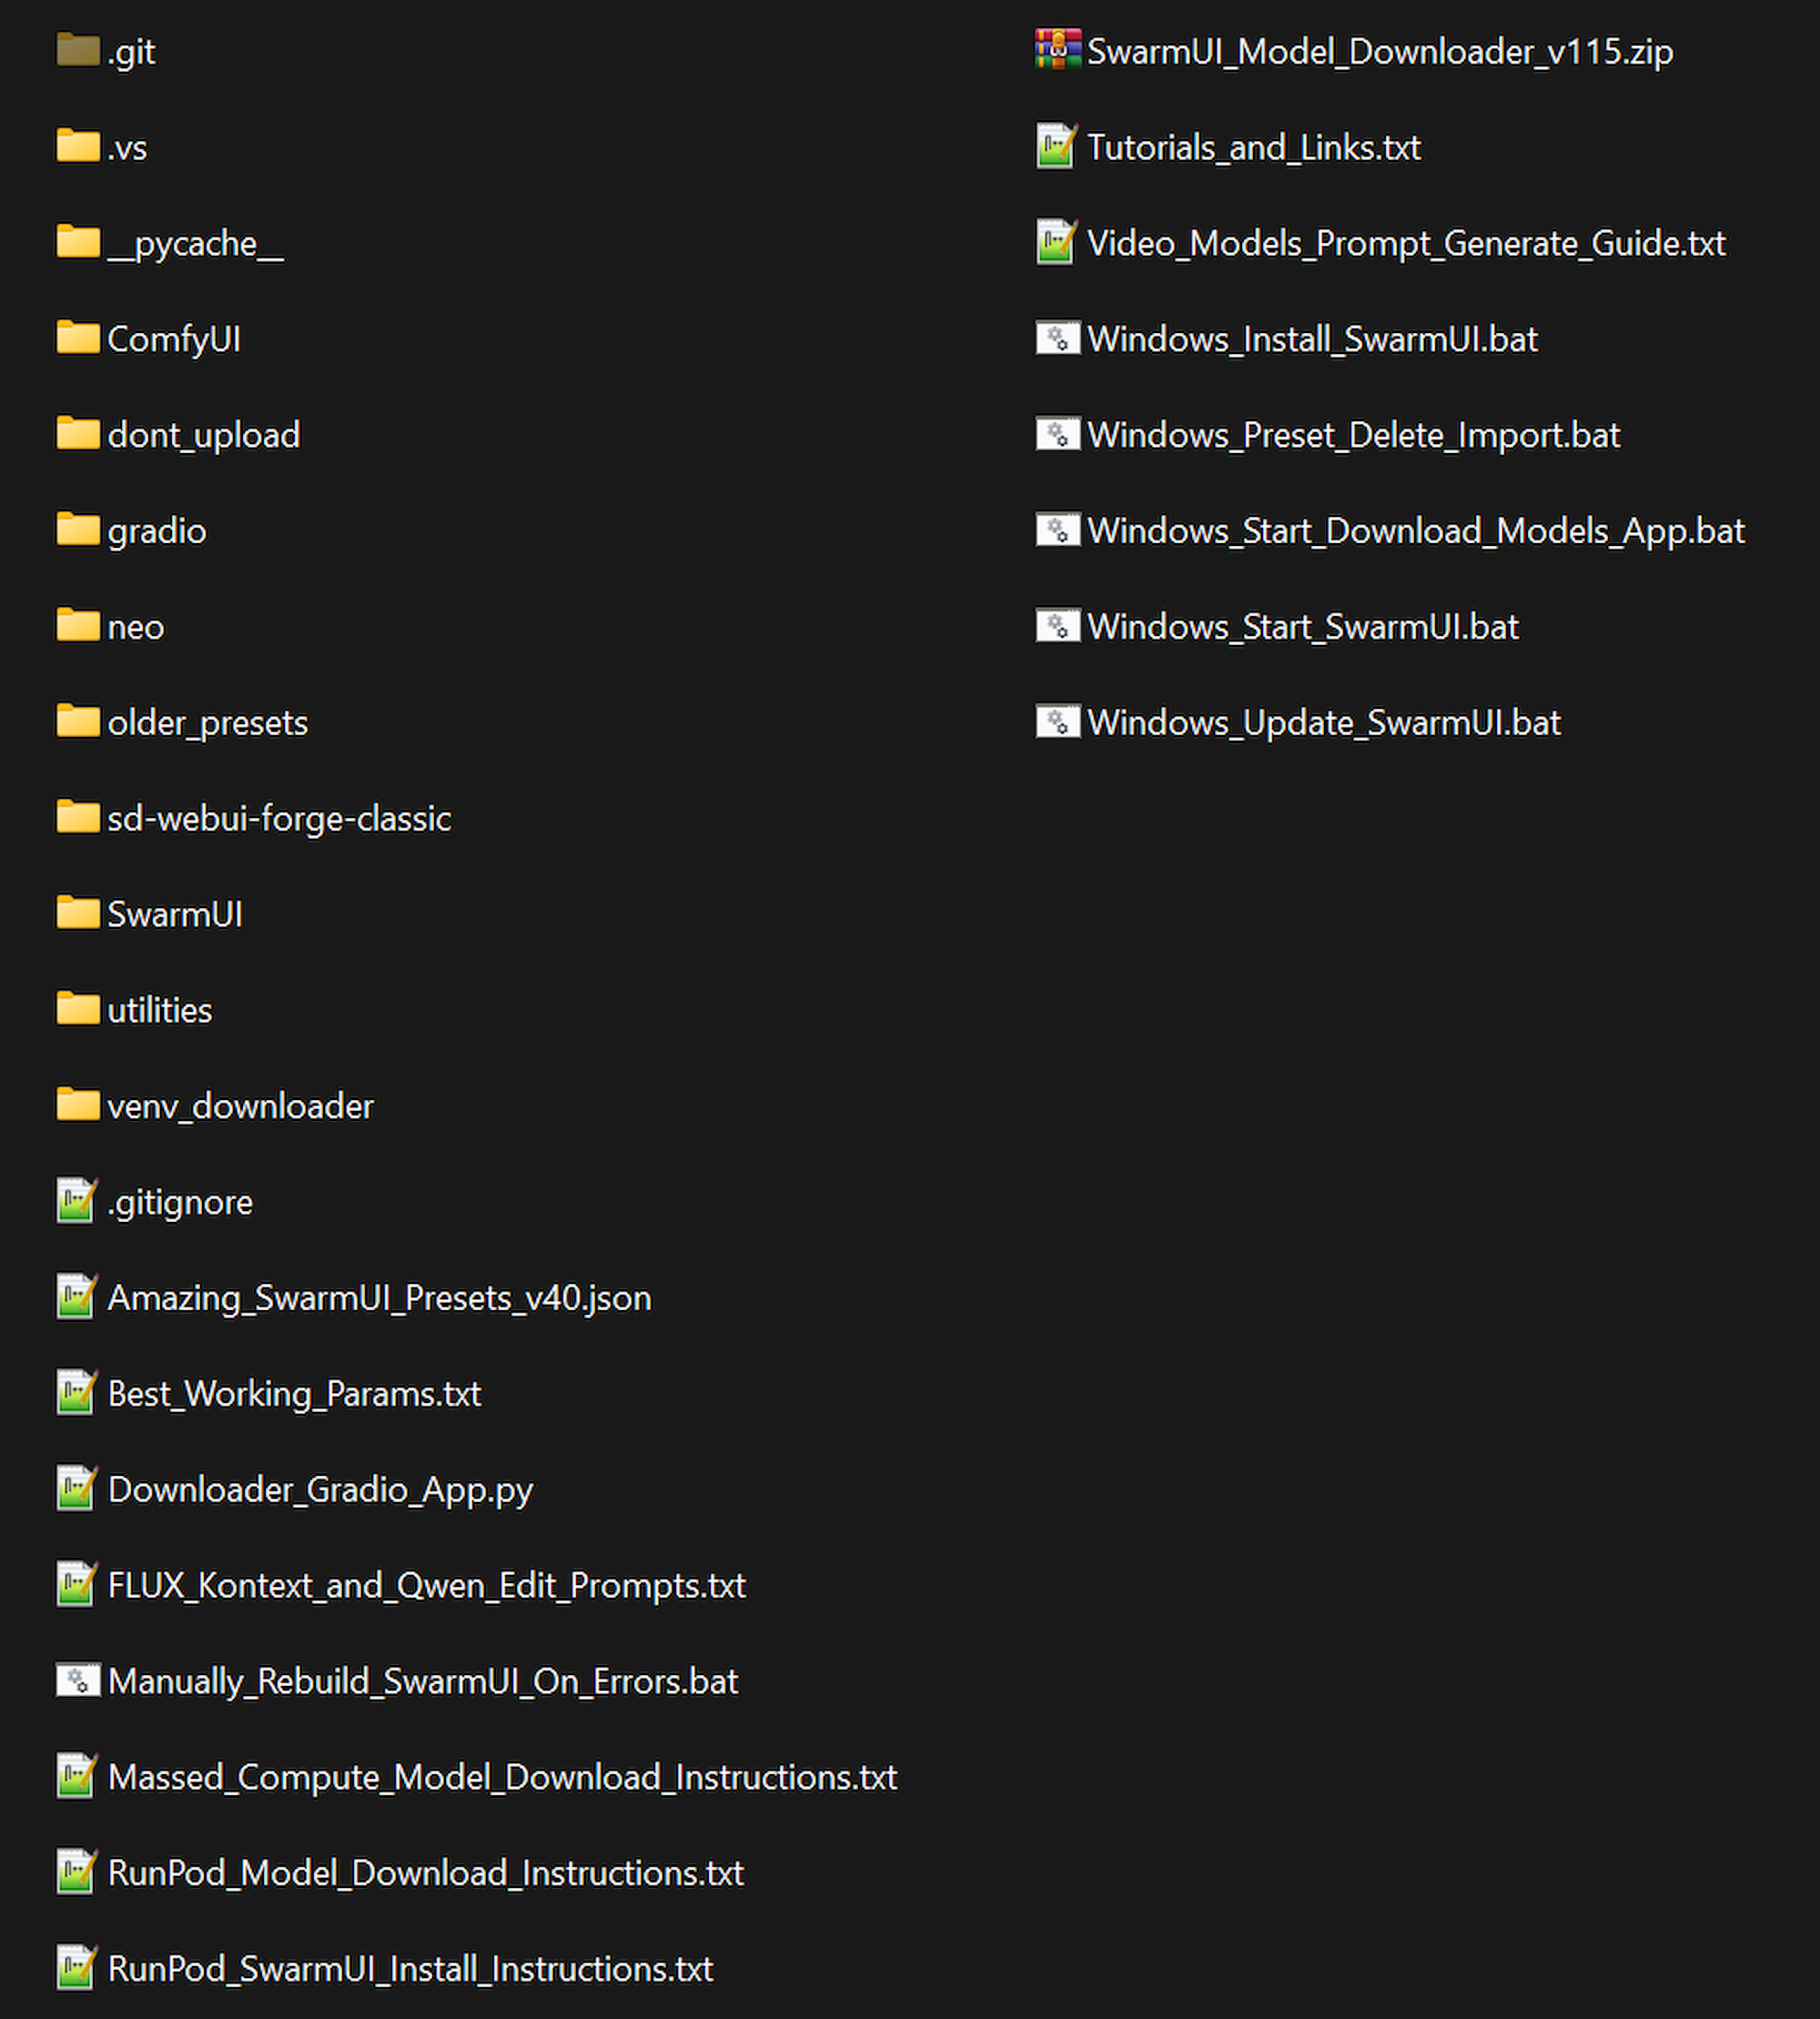
Task: Select the file name ".gitignore"
Action: (180, 1203)
